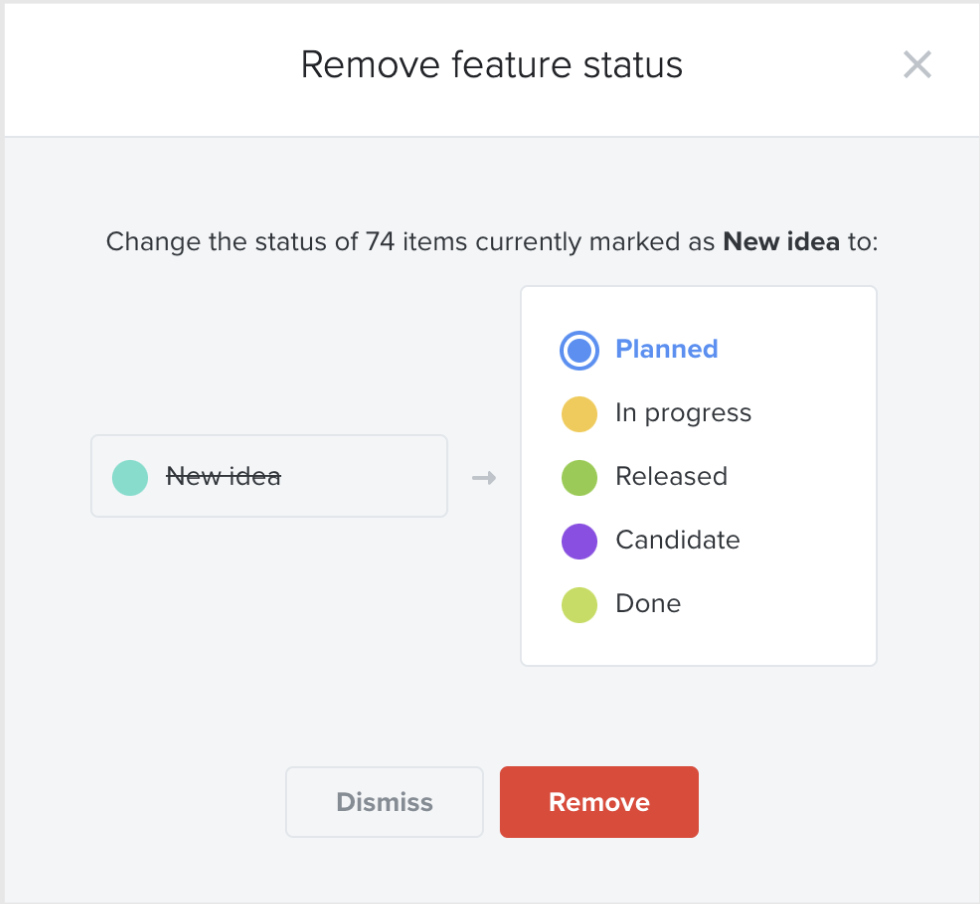Viewport: 980px width, 904px height.
Task: Click the green Released status circle
Action: (x=578, y=477)
